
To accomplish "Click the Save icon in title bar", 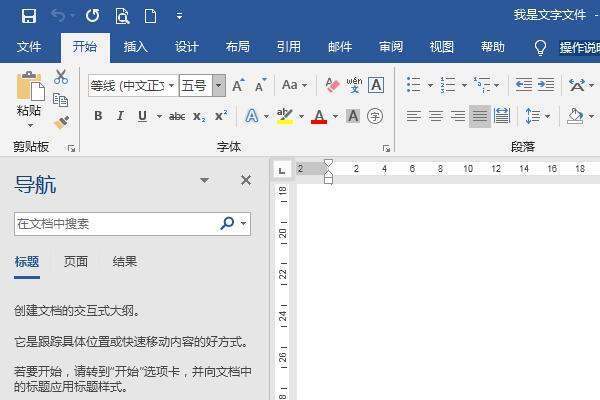I will 28,16.
